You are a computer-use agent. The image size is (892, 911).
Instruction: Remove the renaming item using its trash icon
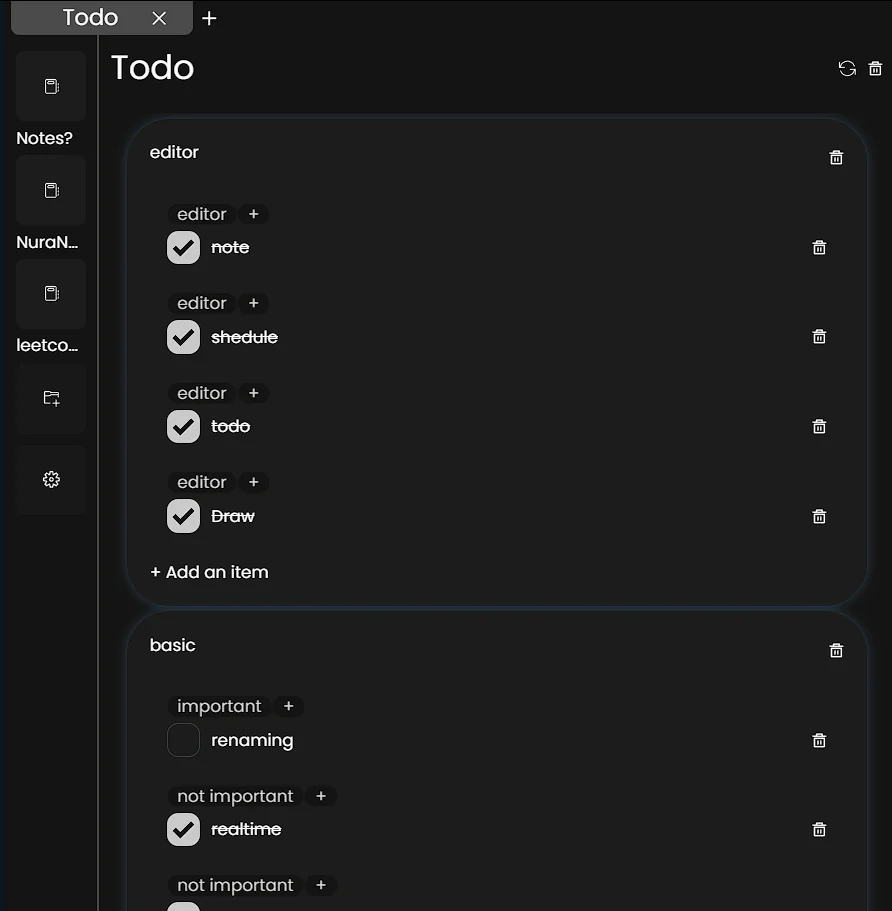[818, 740]
